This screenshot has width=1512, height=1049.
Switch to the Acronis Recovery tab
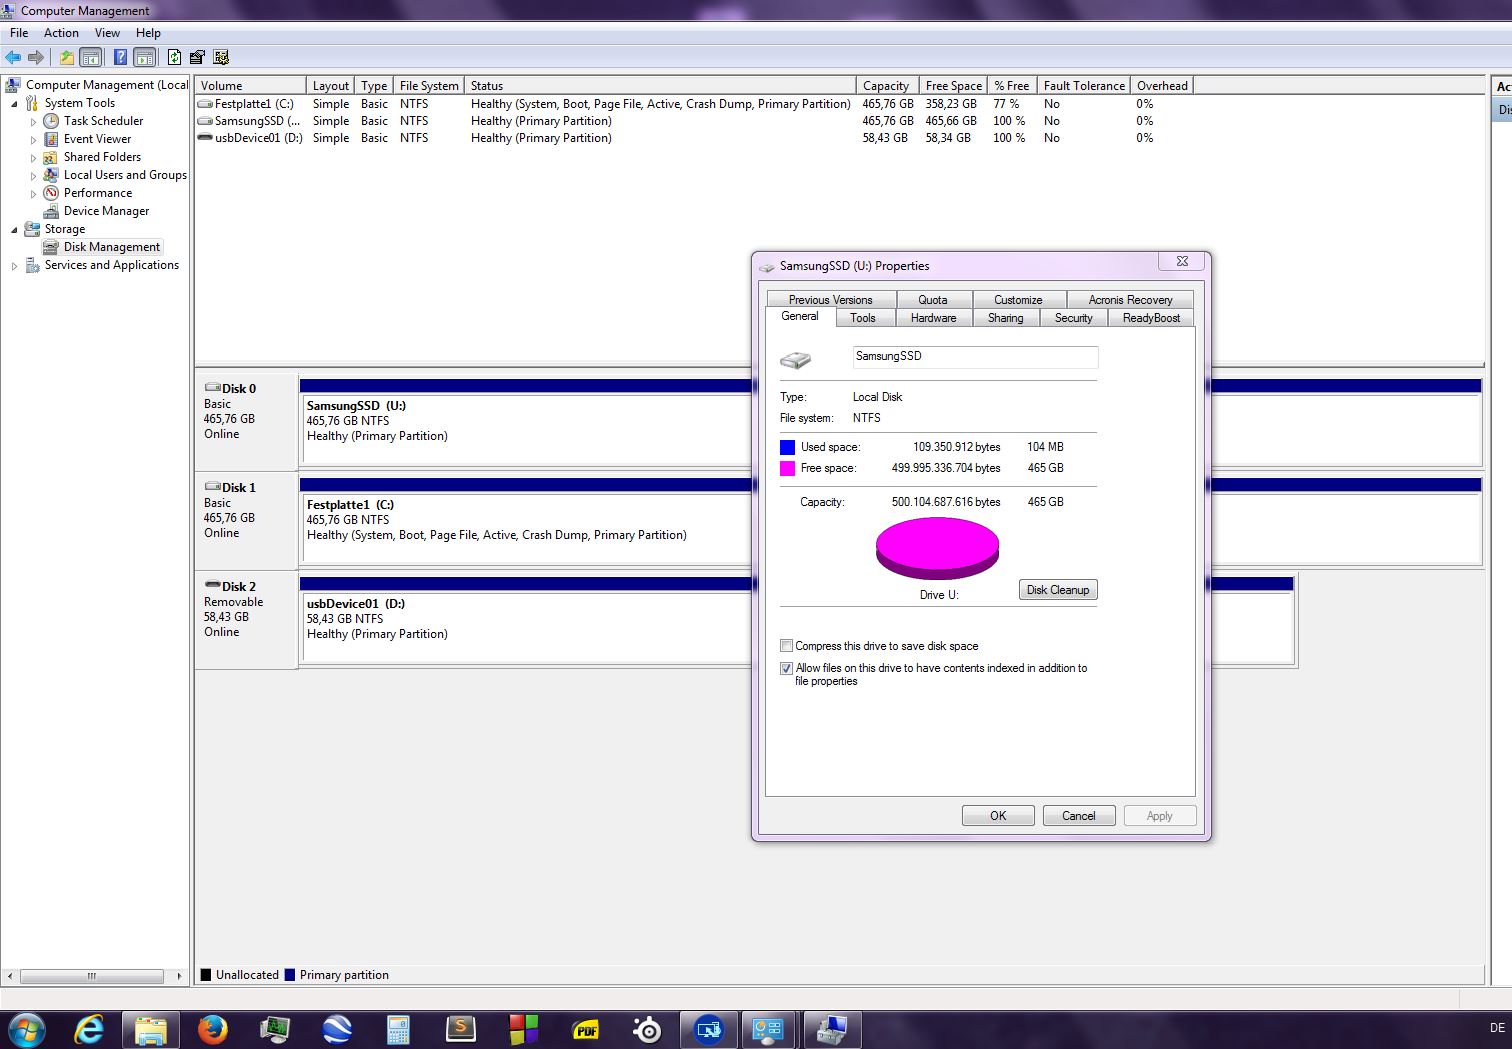(x=1130, y=300)
